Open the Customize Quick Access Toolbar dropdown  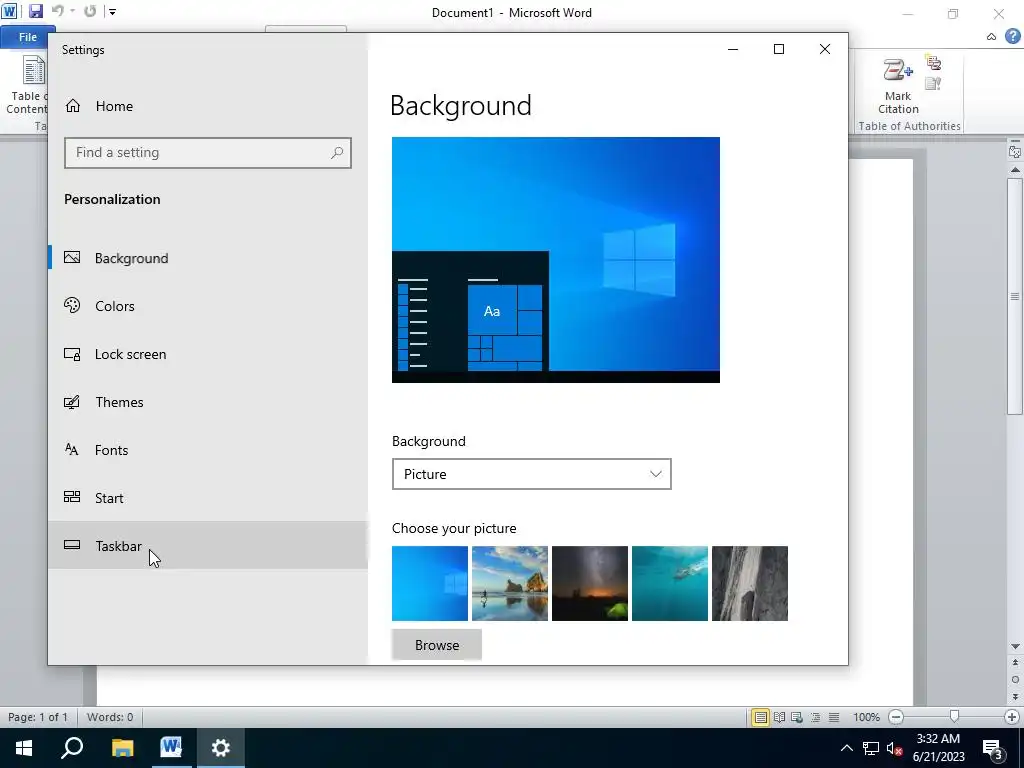[x=112, y=11]
